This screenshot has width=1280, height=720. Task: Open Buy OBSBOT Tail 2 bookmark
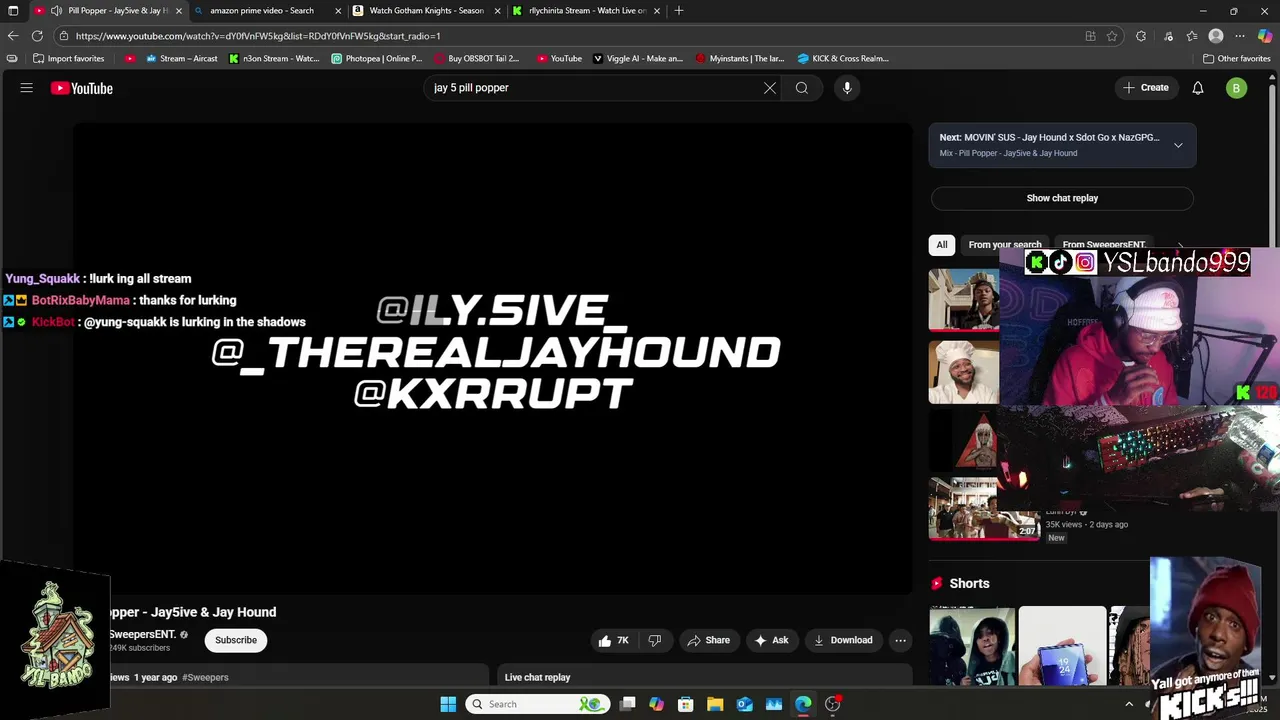tap(477, 59)
